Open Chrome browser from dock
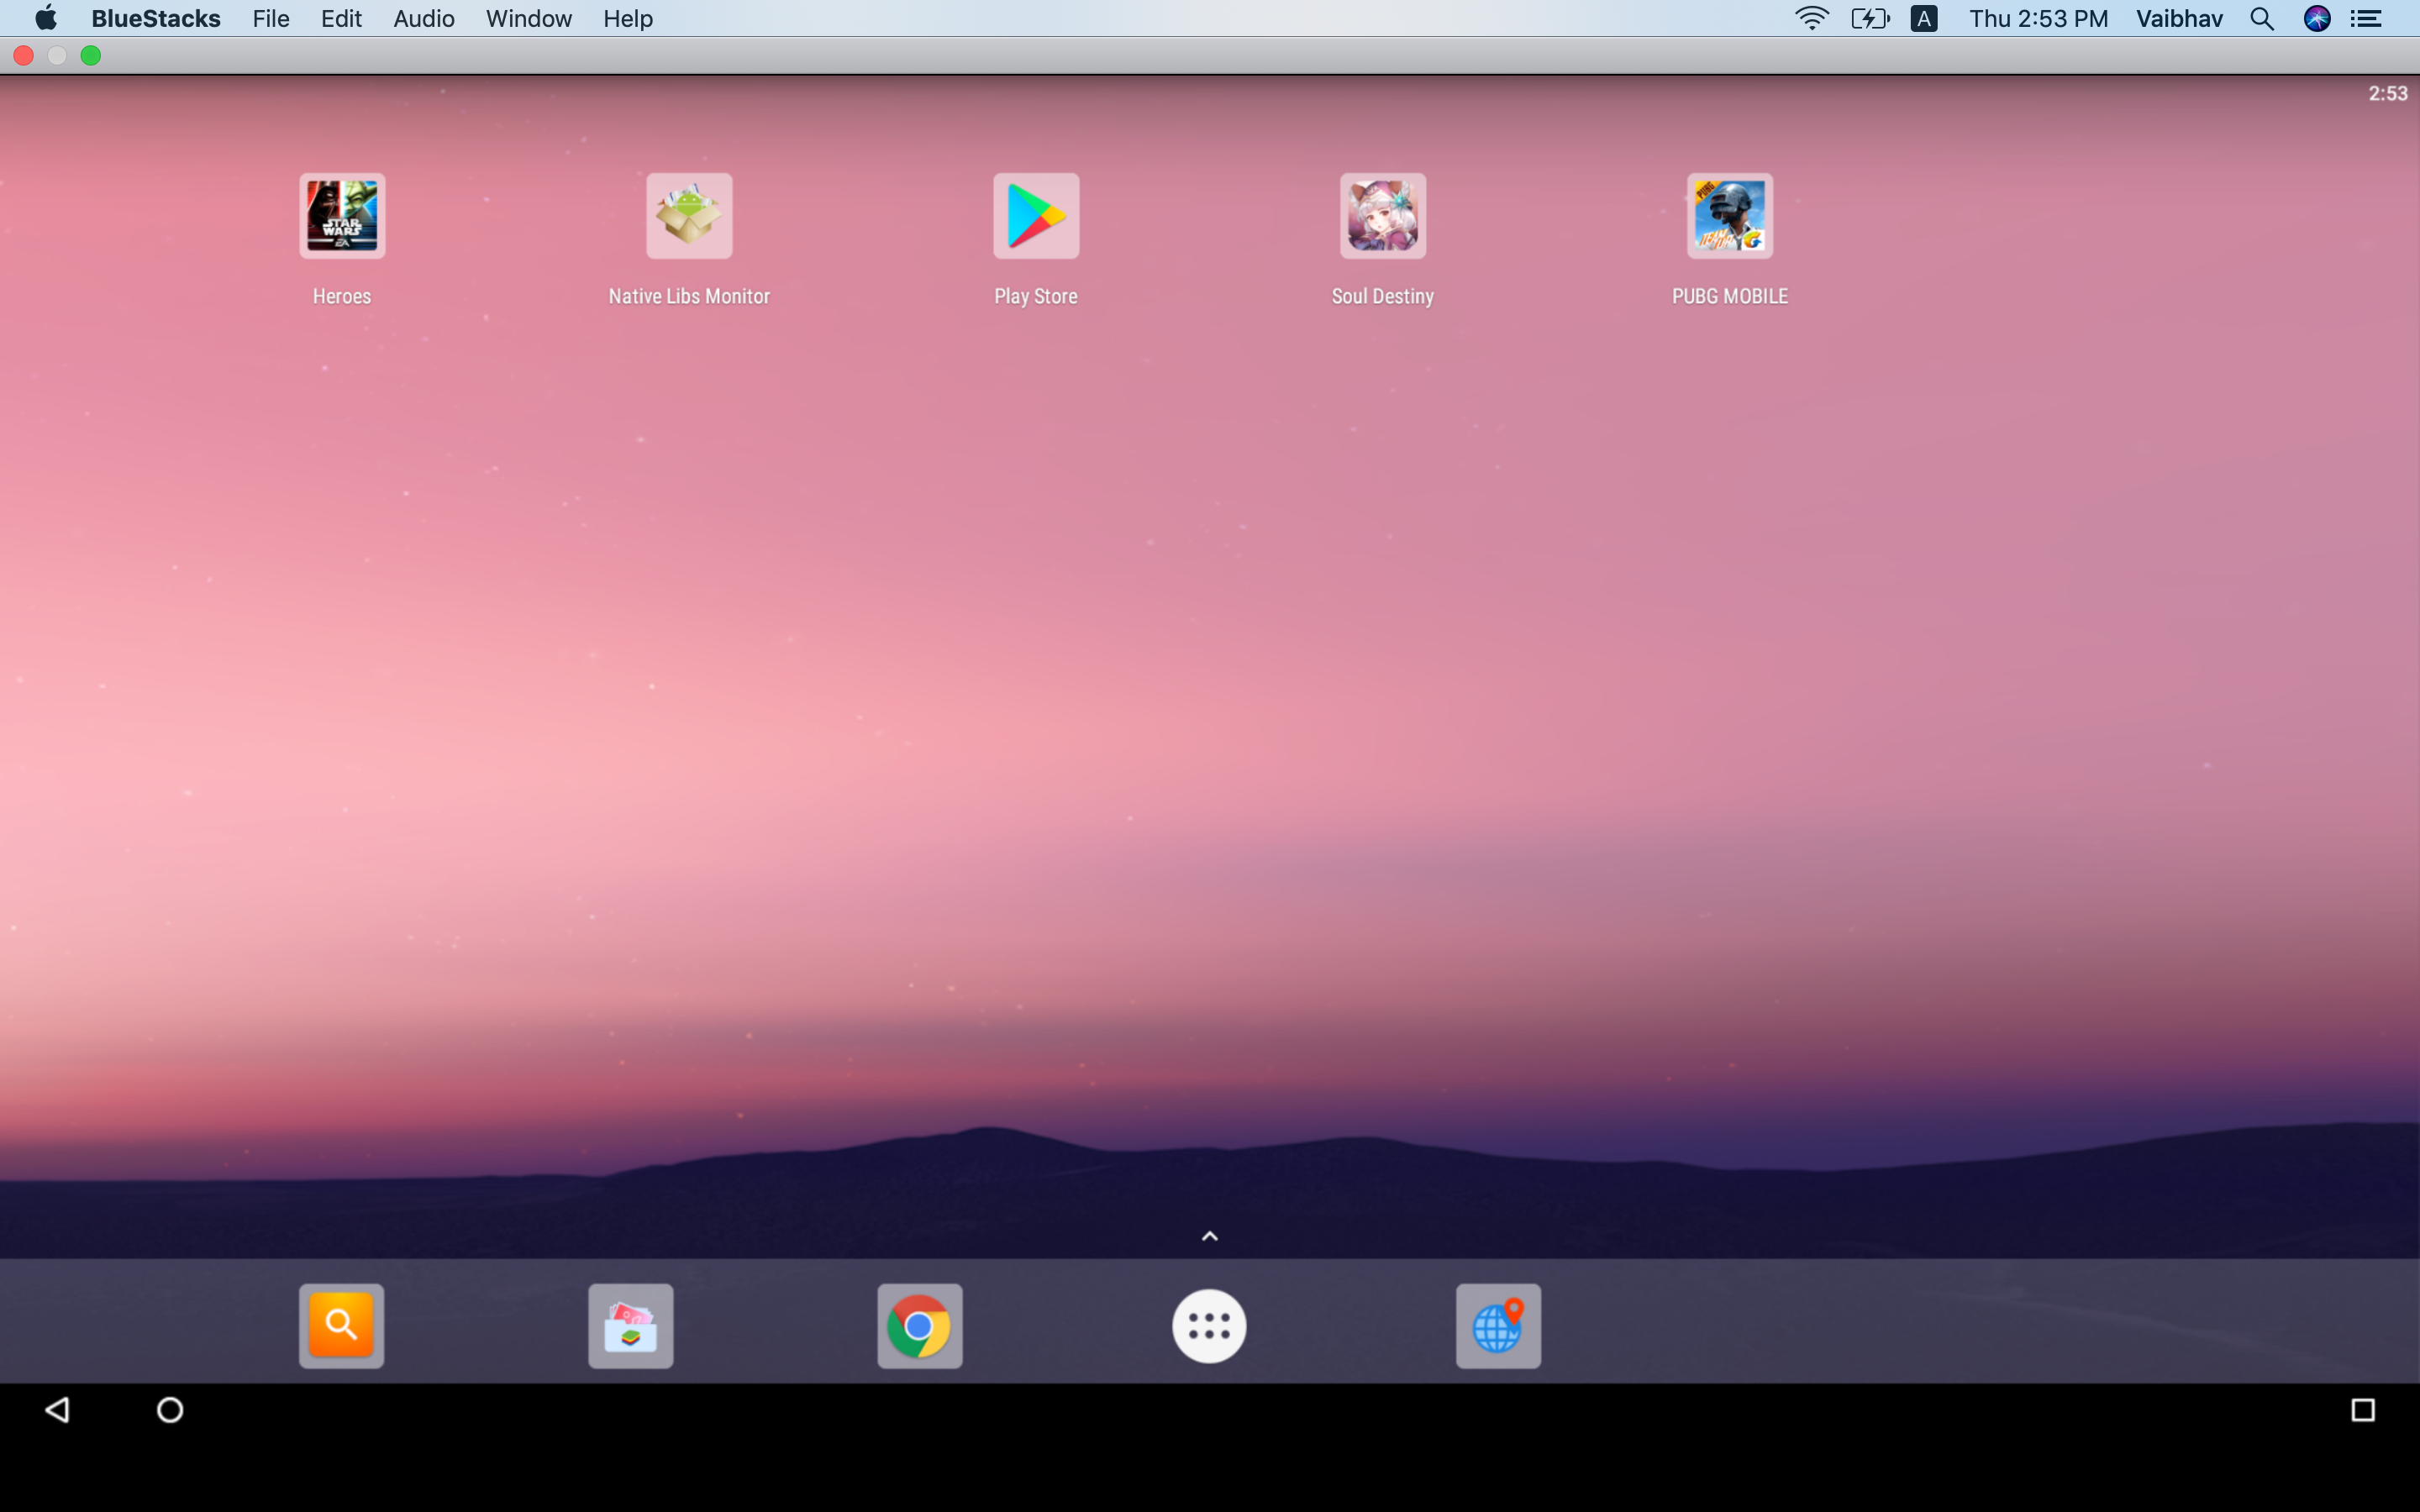This screenshot has width=2420, height=1512. click(918, 1326)
